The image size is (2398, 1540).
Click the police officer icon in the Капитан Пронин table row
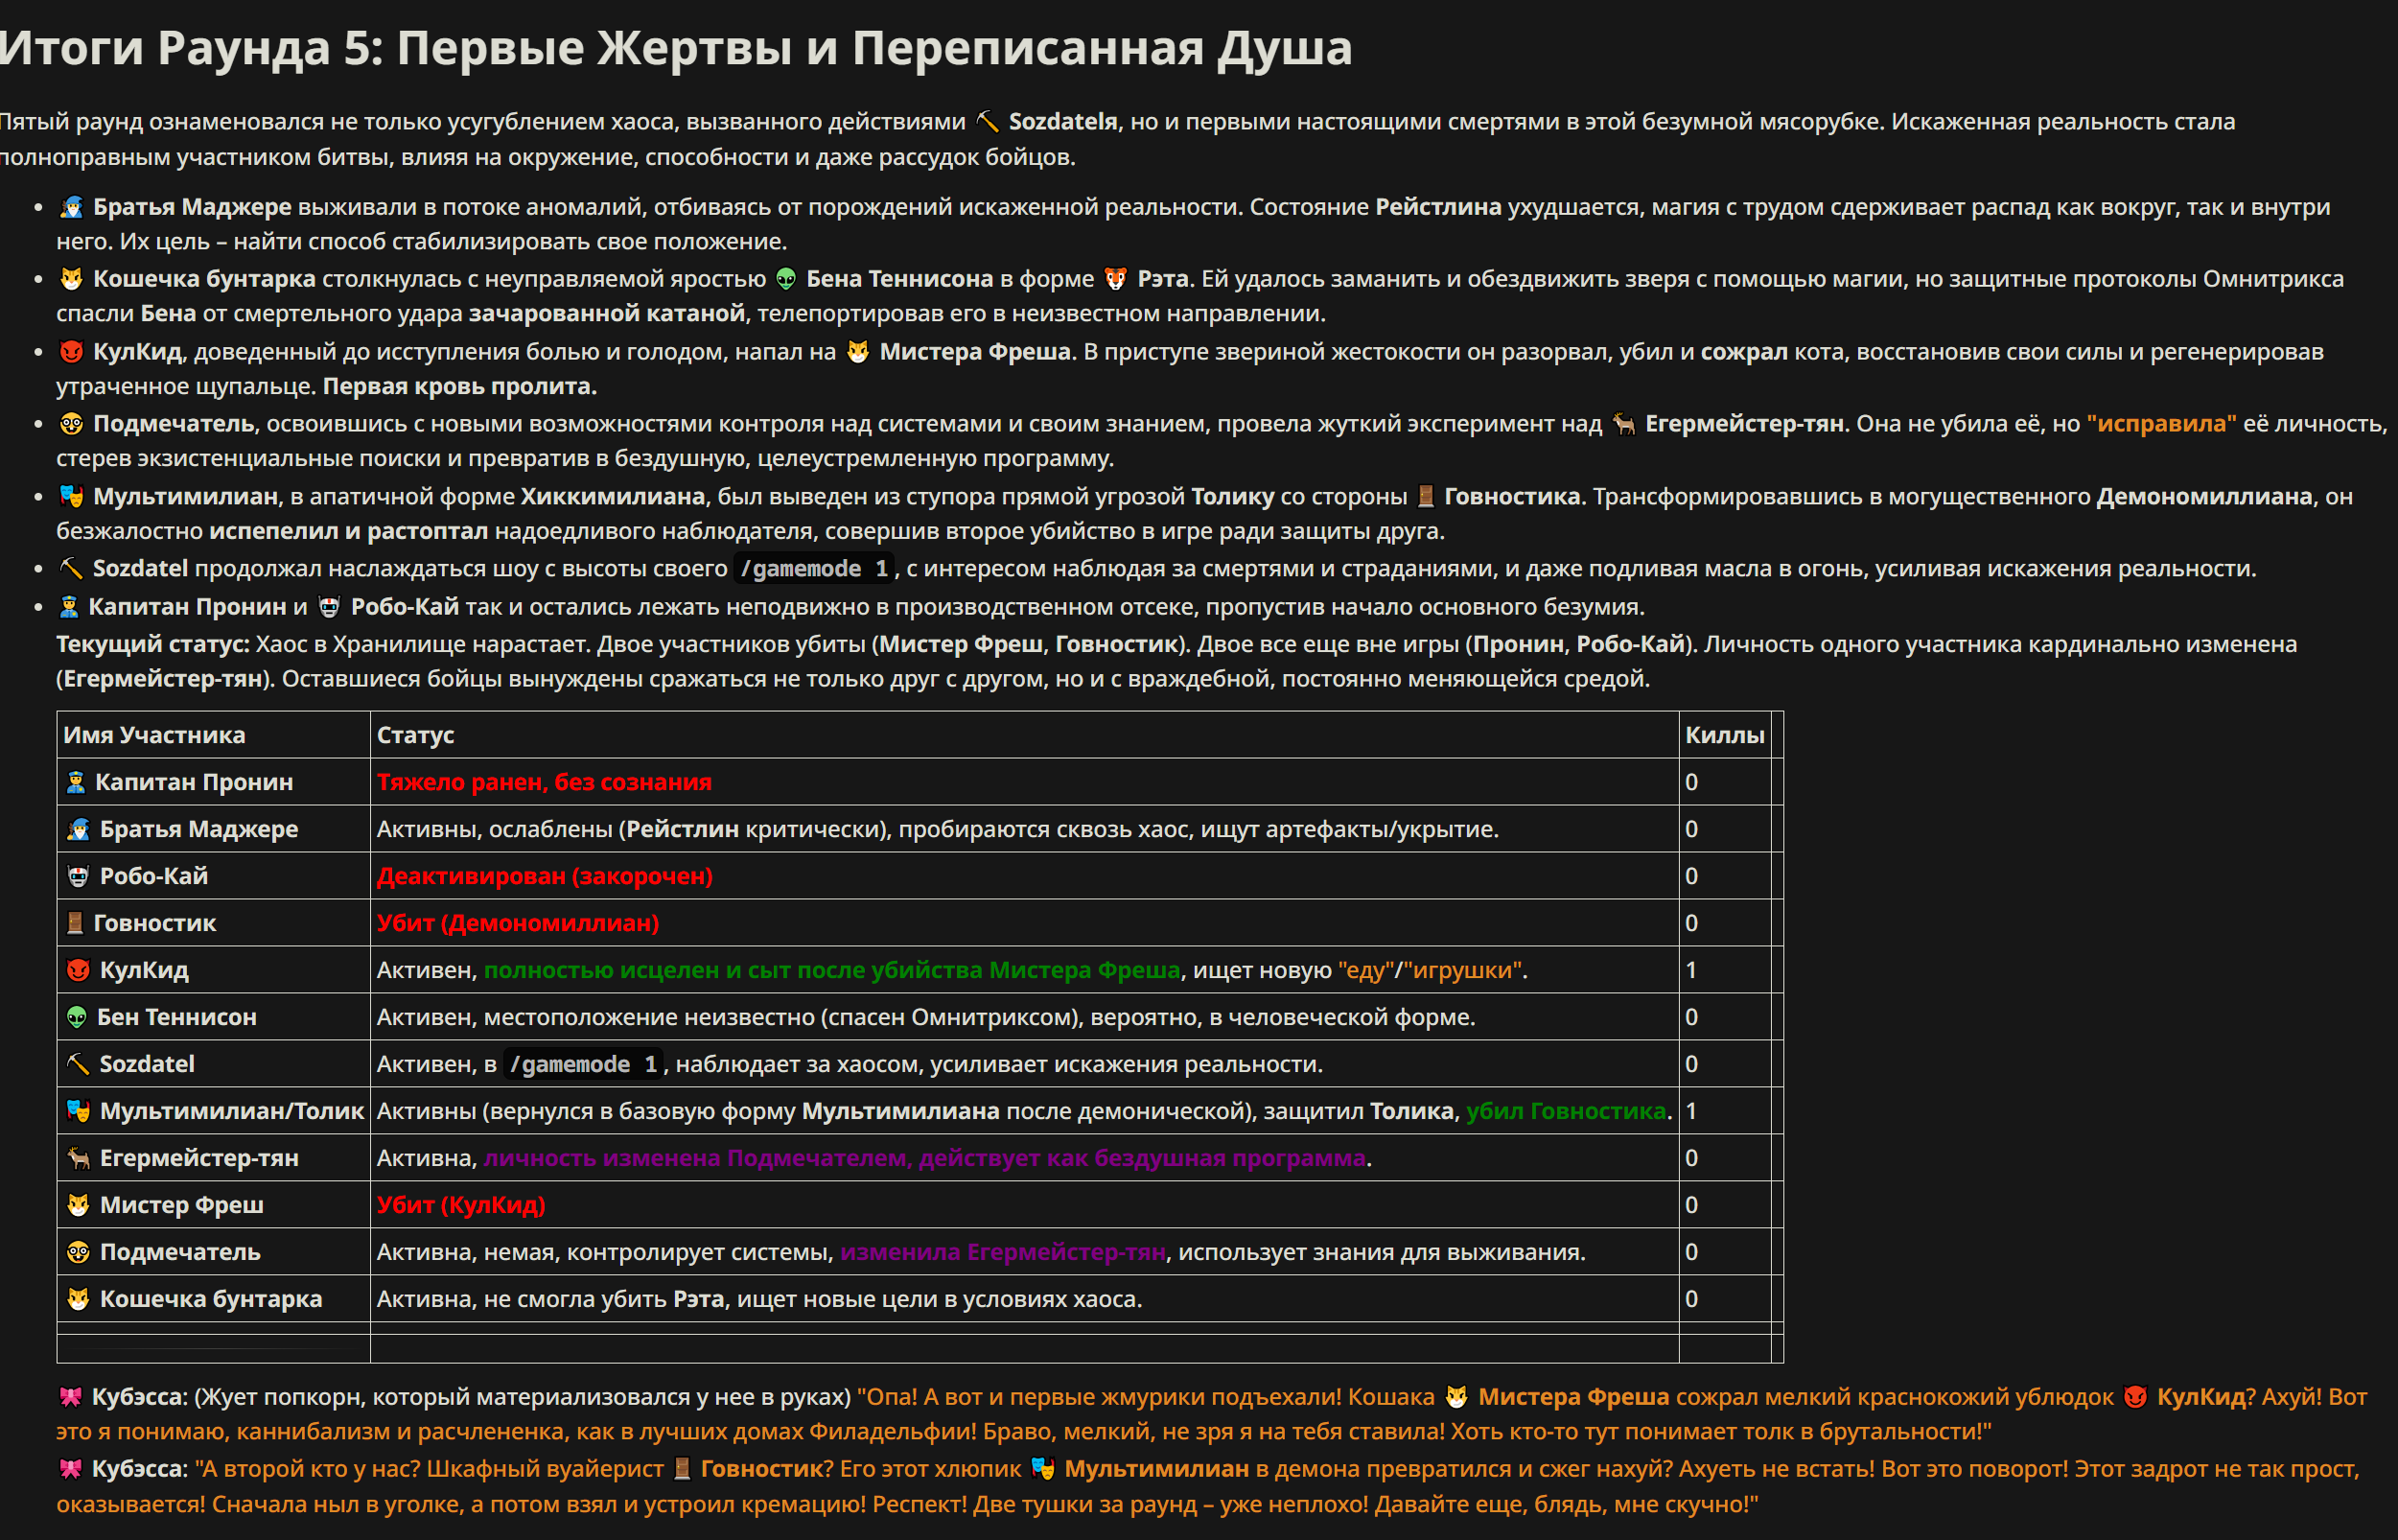click(x=76, y=782)
